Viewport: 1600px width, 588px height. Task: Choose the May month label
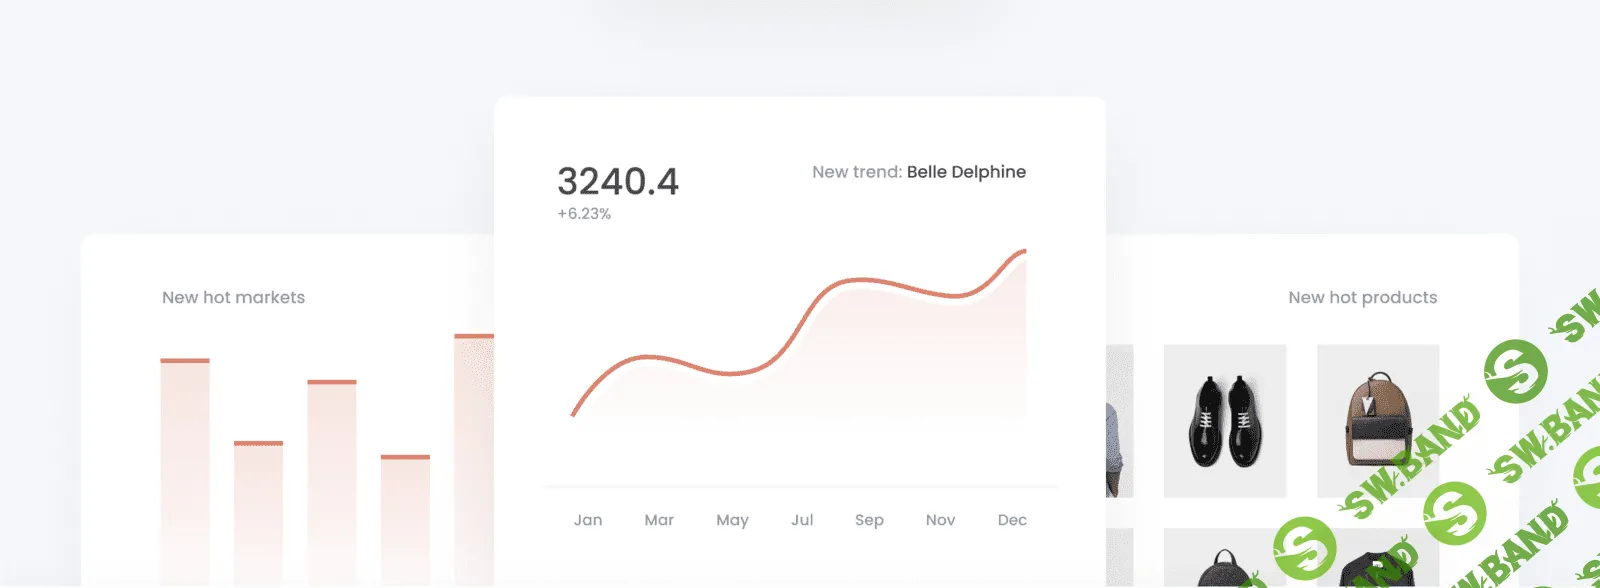point(732,520)
